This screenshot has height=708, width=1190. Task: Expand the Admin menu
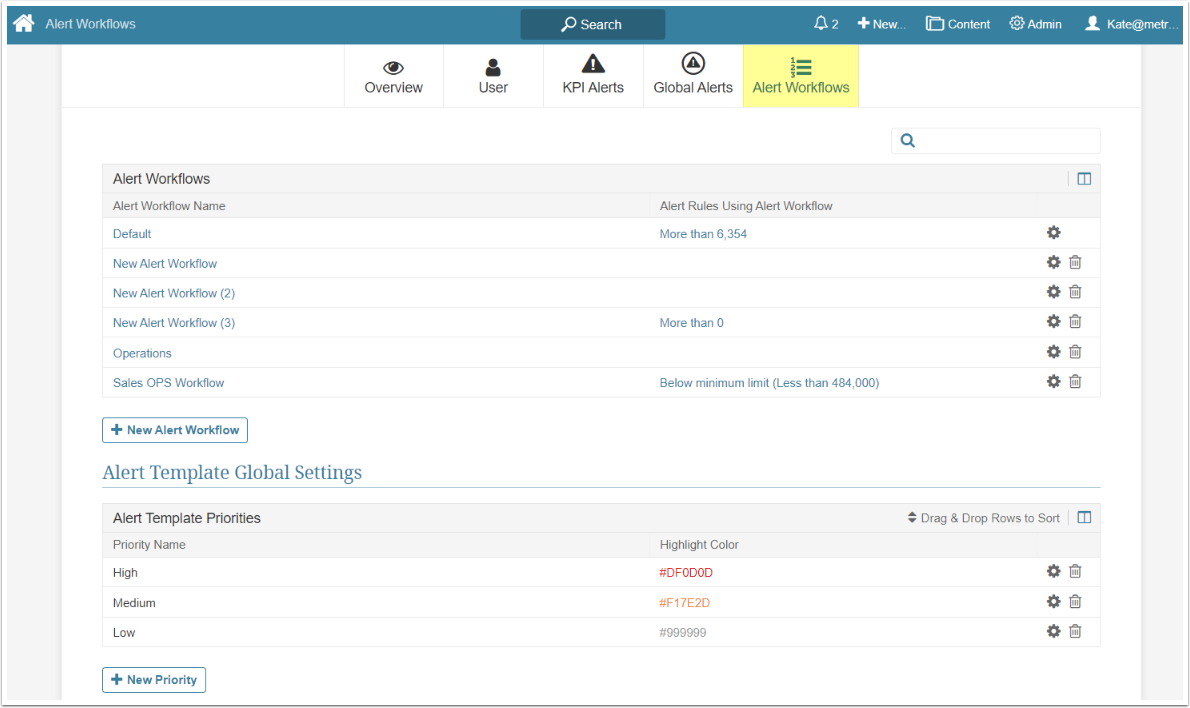[1036, 24]
